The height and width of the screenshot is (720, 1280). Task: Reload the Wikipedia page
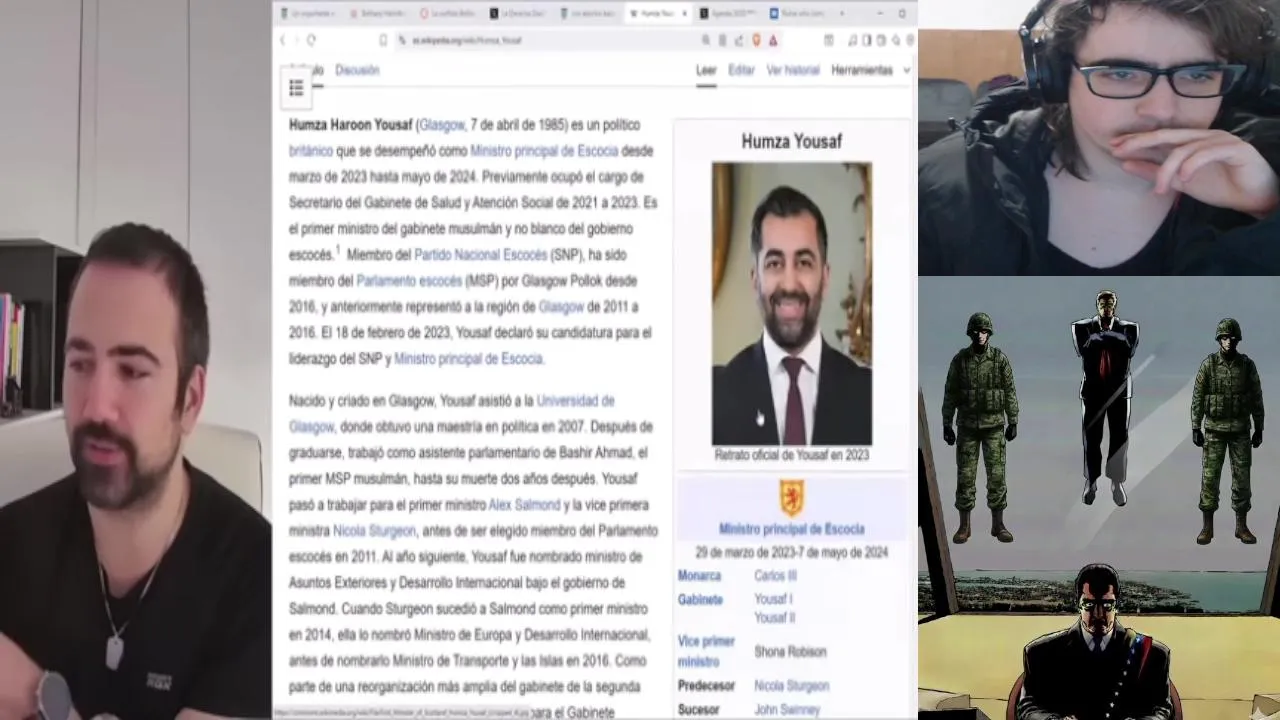311,40
